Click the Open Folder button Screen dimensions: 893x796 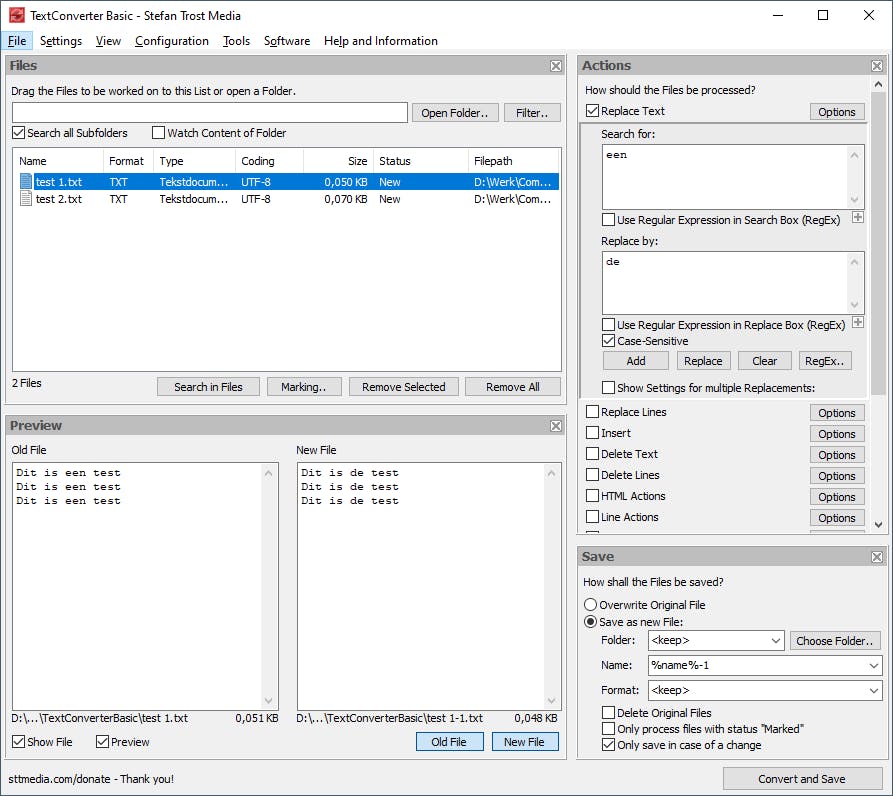point(454,113)
